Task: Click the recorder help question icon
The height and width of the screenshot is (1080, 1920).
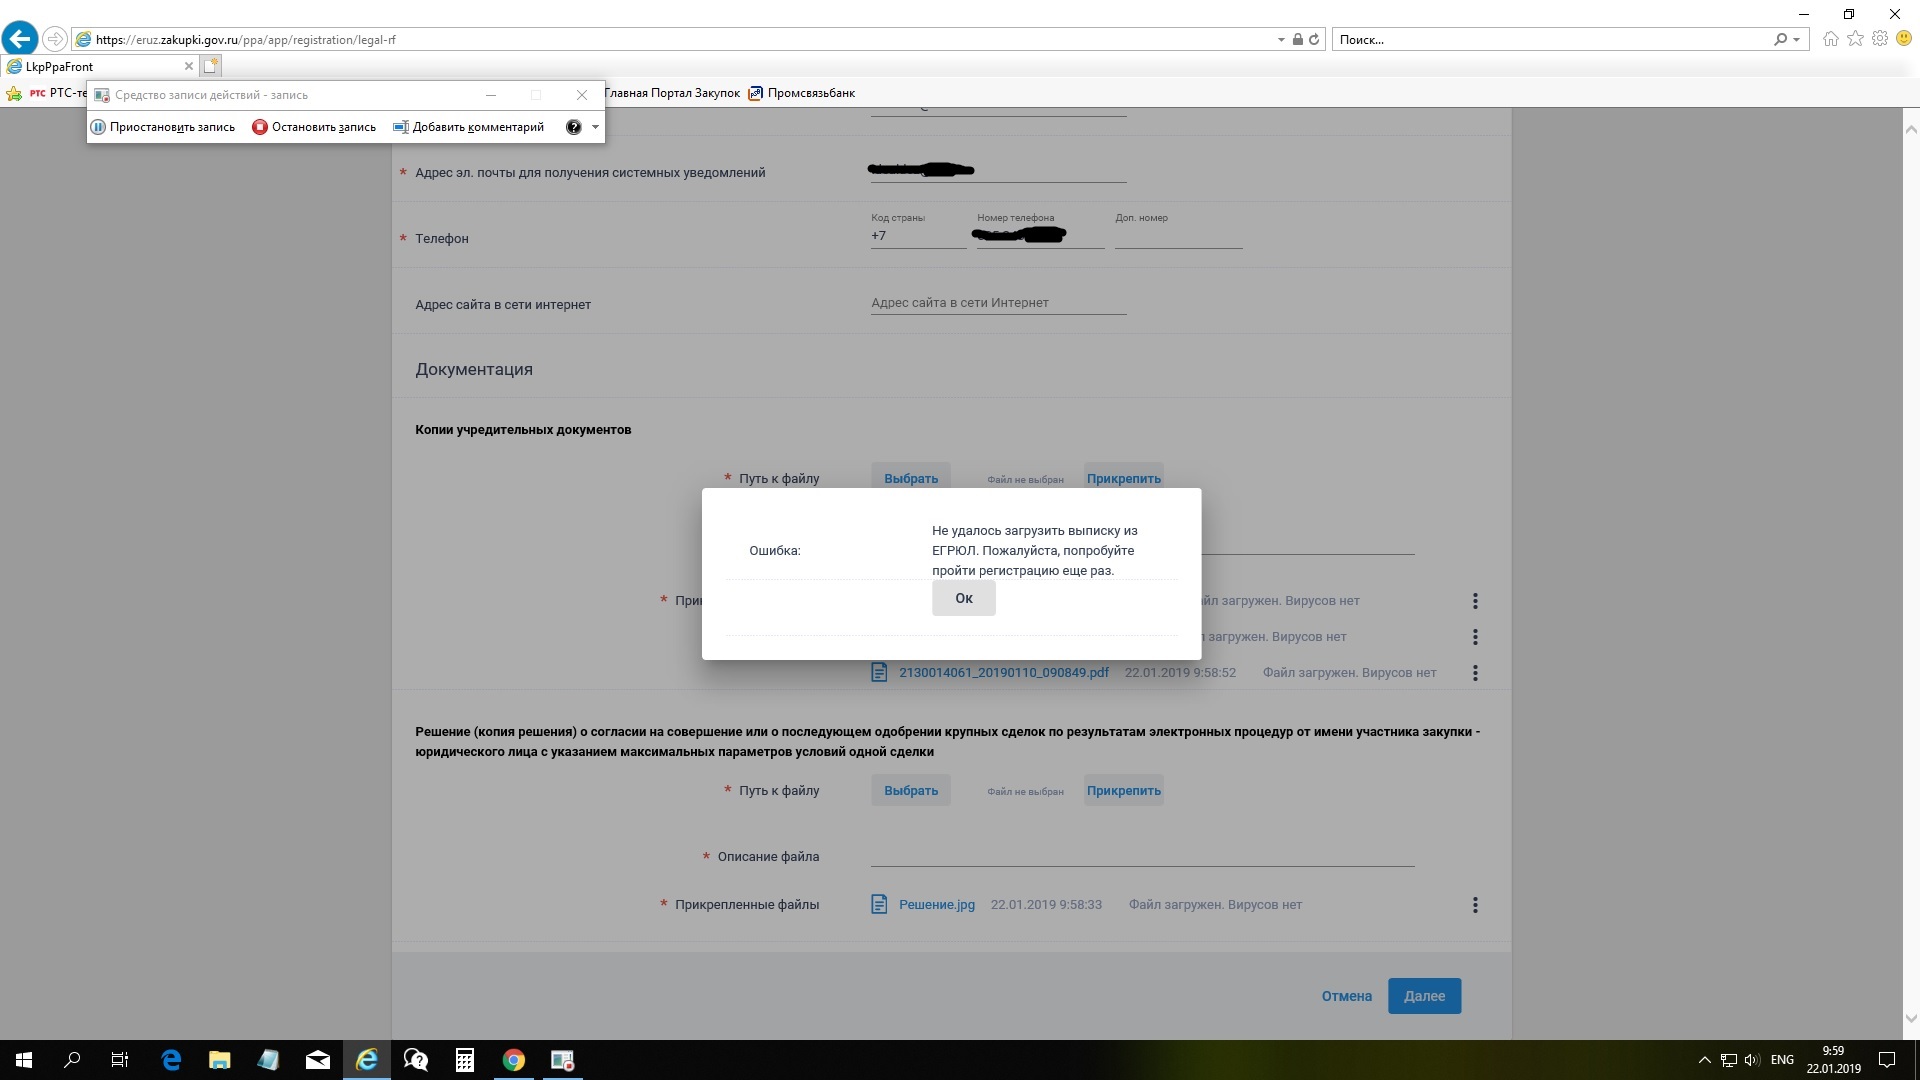Action: click(573, 127)
